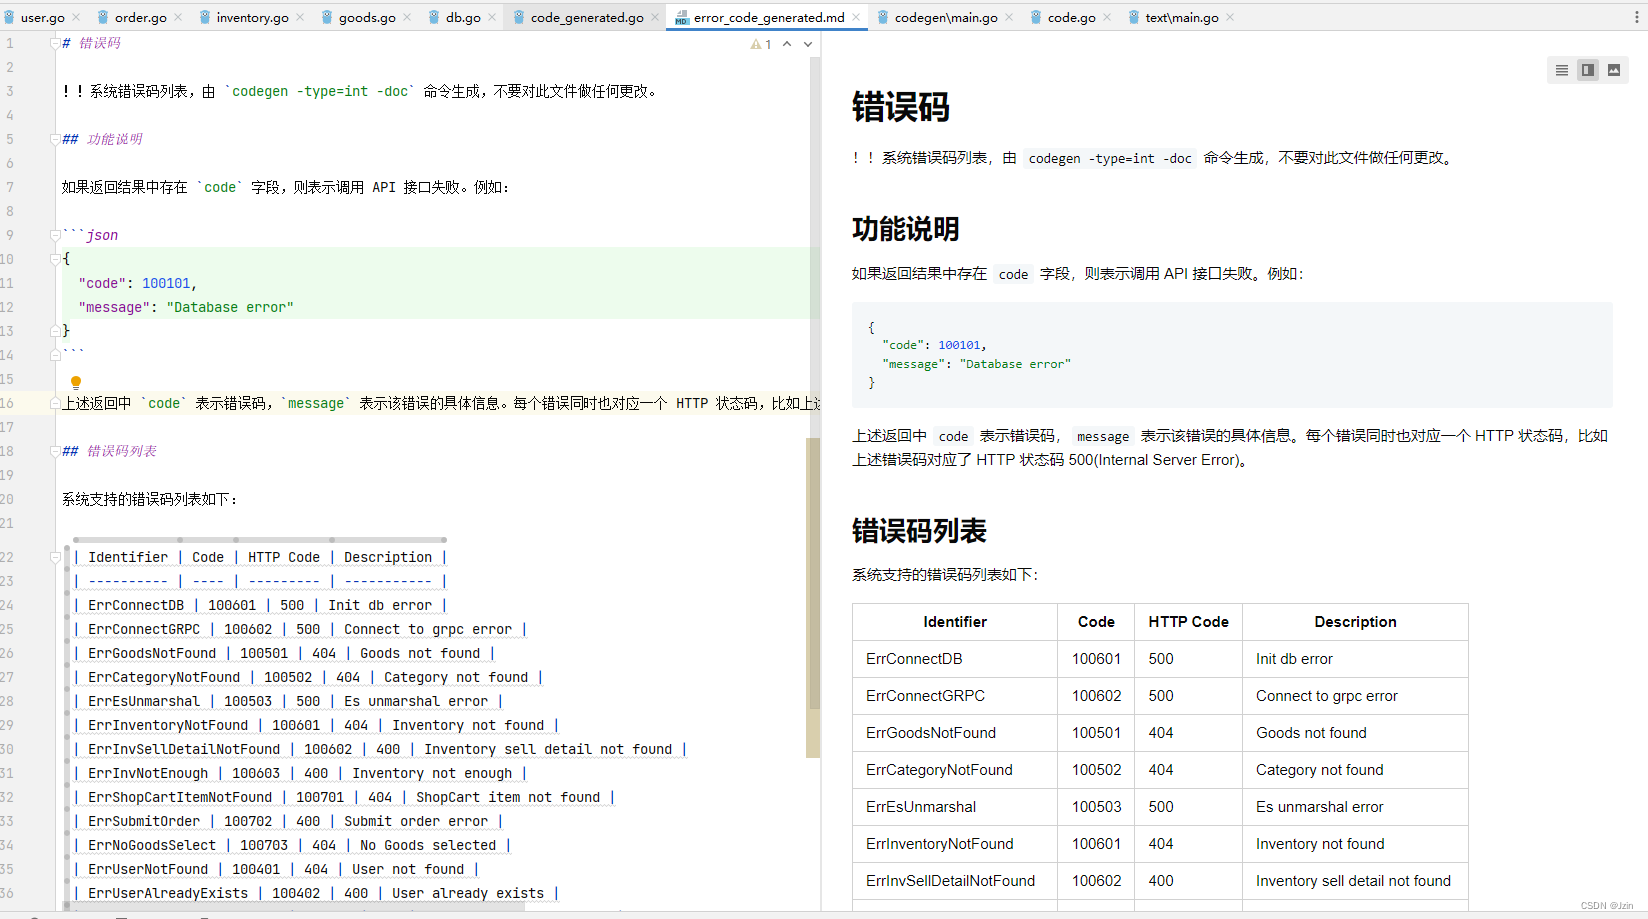
Task: Click ErrUserAlreadyExists line in editor
Action: click(316, 893)
